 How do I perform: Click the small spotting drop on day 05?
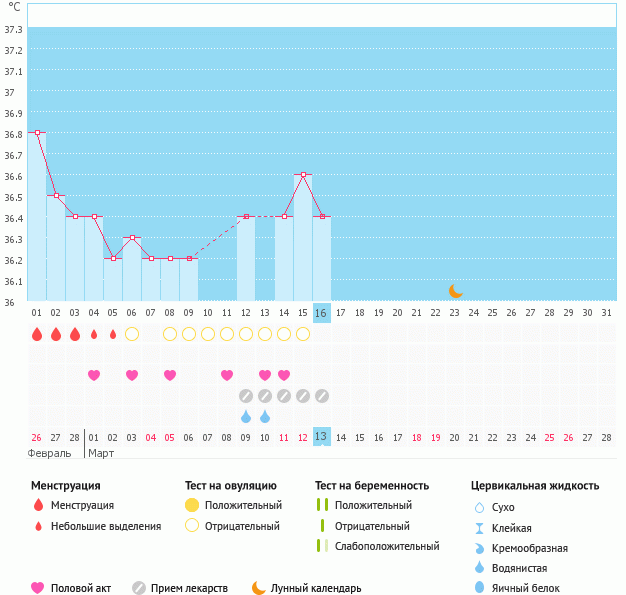point(113,334)
